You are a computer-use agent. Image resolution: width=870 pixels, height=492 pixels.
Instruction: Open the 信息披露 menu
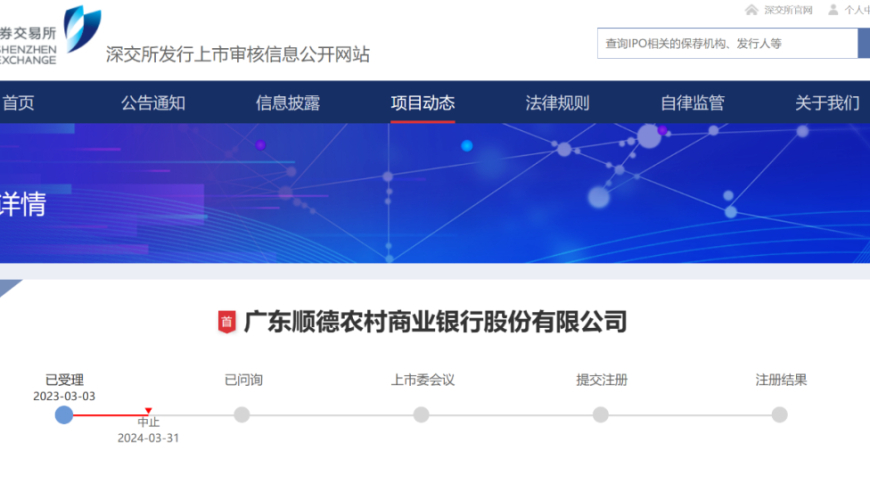[288, 103]
